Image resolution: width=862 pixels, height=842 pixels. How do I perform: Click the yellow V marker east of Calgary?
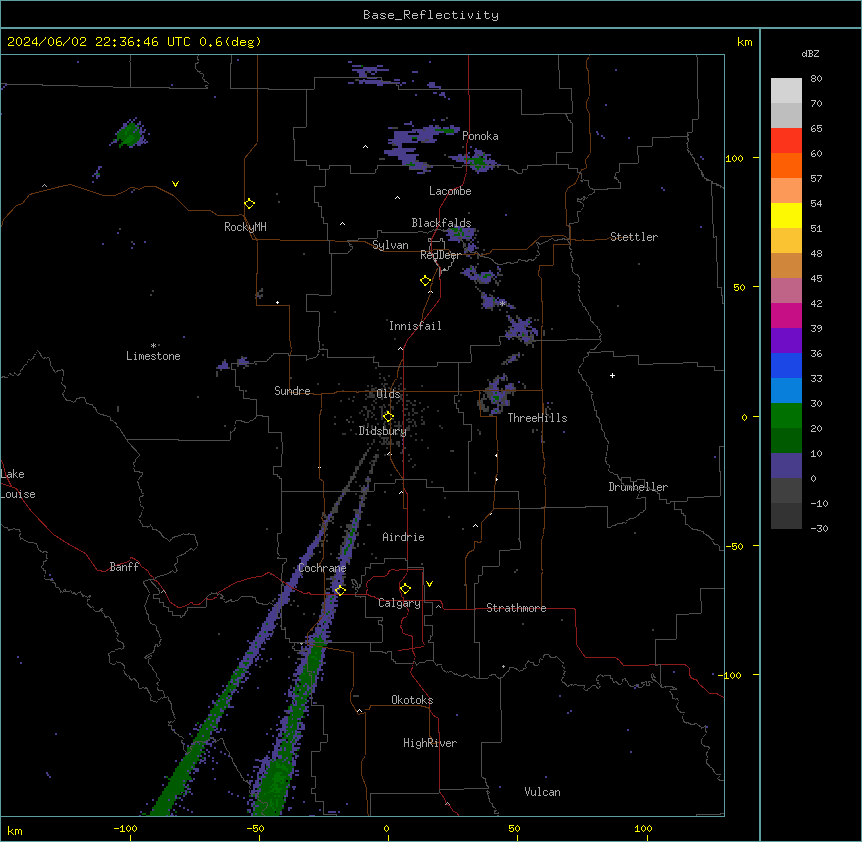pyautogui.click(x=429, y=584)
